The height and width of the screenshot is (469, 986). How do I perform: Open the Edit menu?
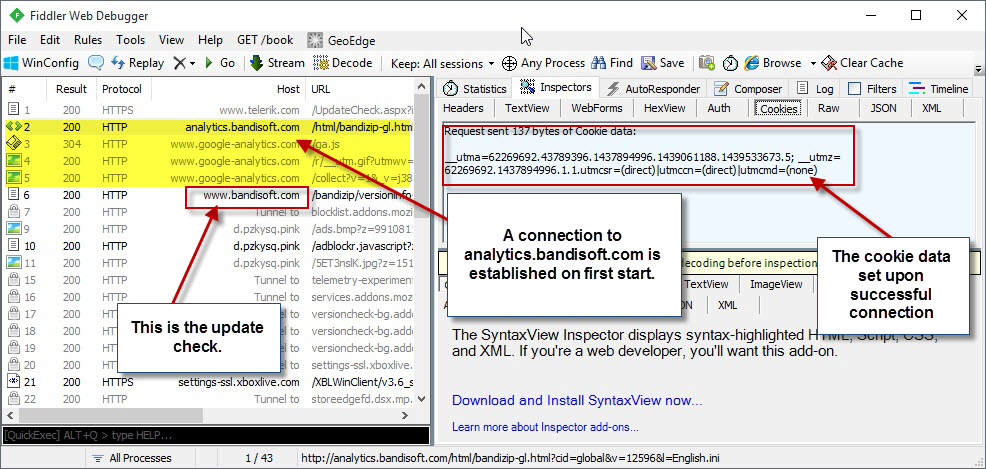[x=50, y=40]
